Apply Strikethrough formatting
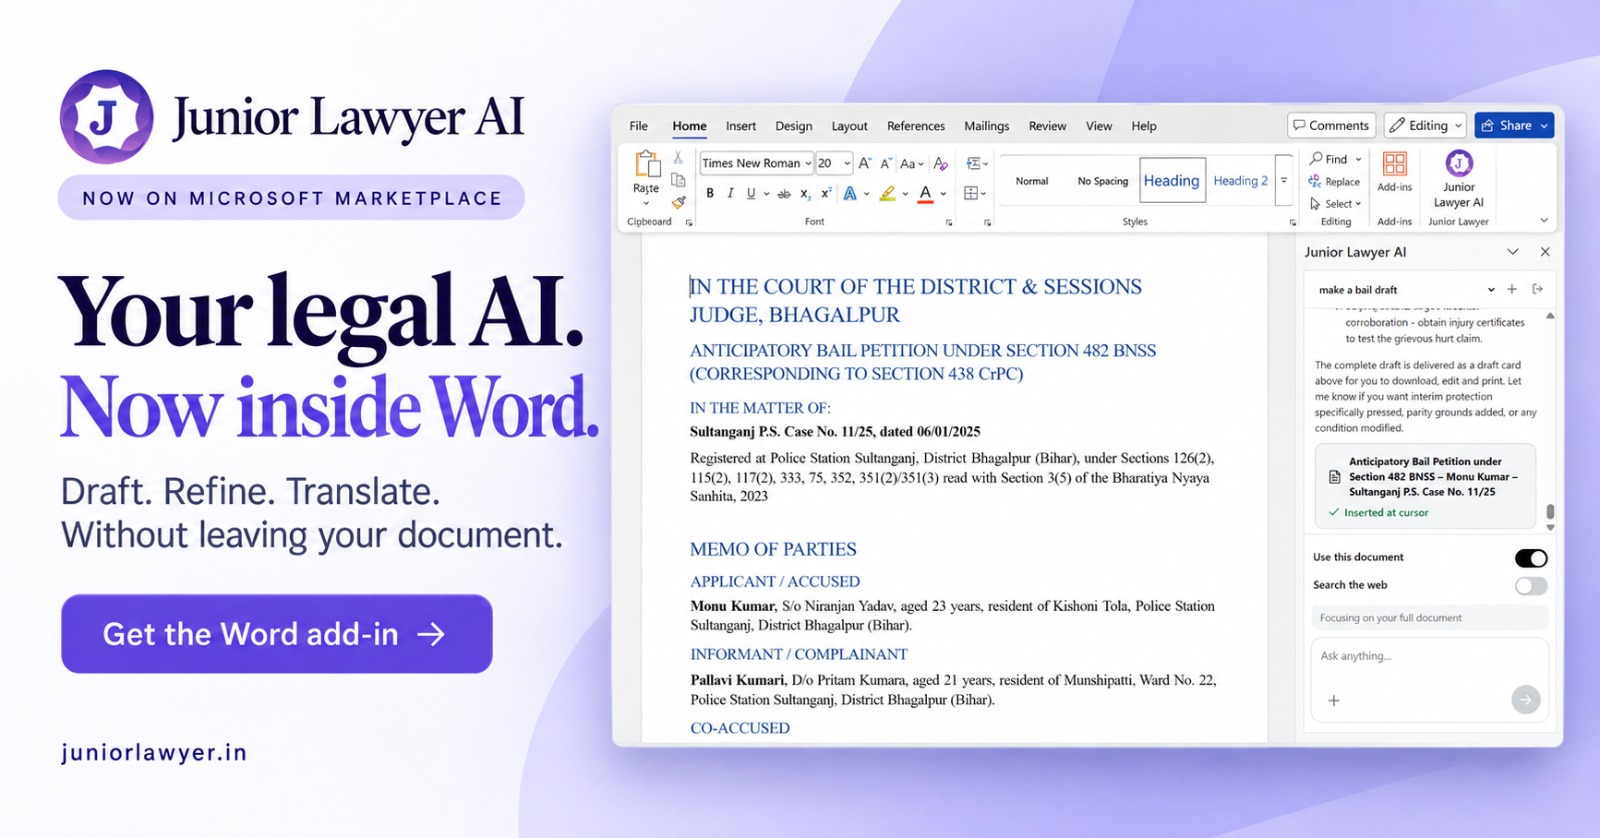Viewport: 1600px width, 838px height. (x=784, y=193)
